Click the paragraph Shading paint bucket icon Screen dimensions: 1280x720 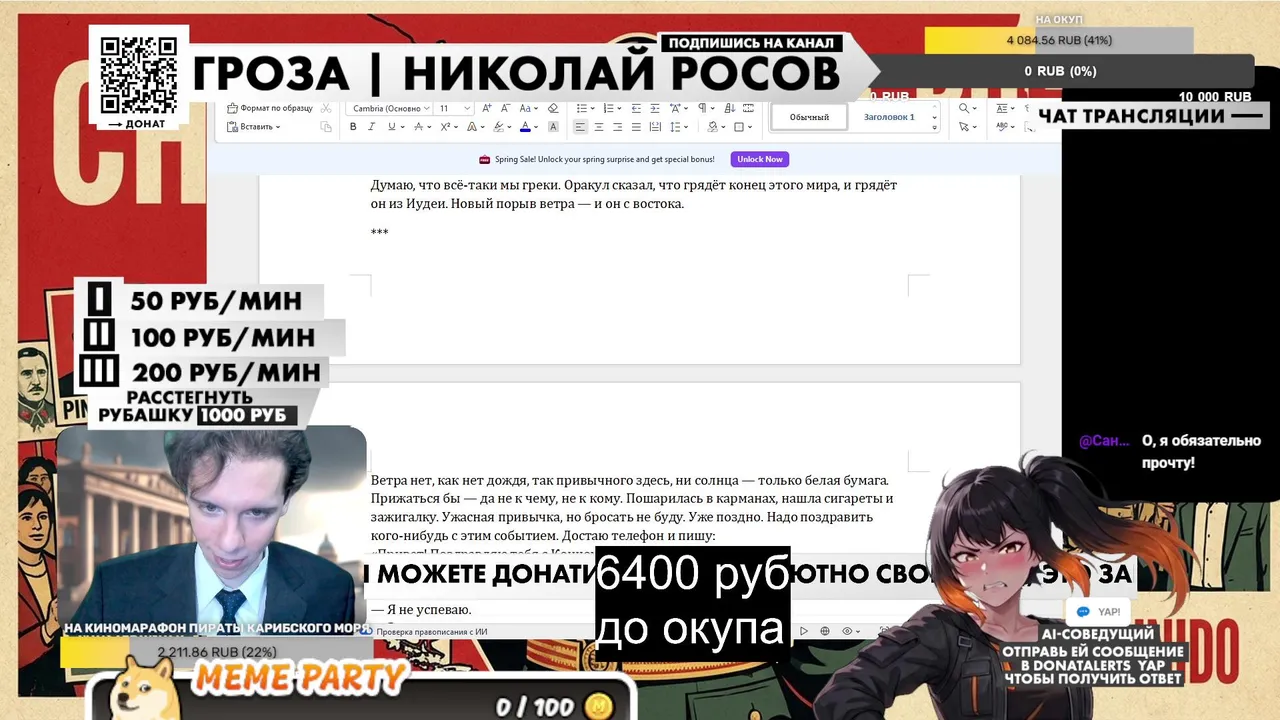click(x=713, y=127)
